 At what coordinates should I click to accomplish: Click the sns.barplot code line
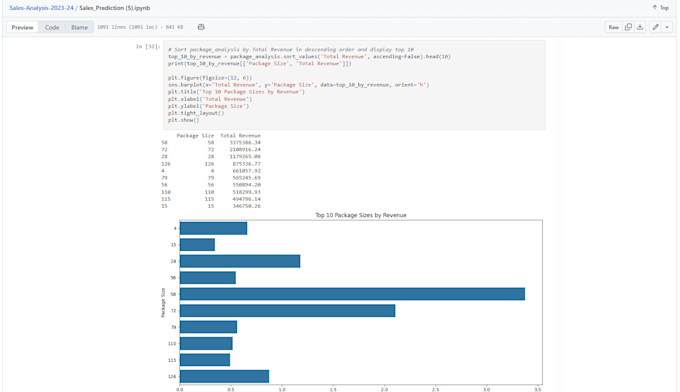[299, 85]
